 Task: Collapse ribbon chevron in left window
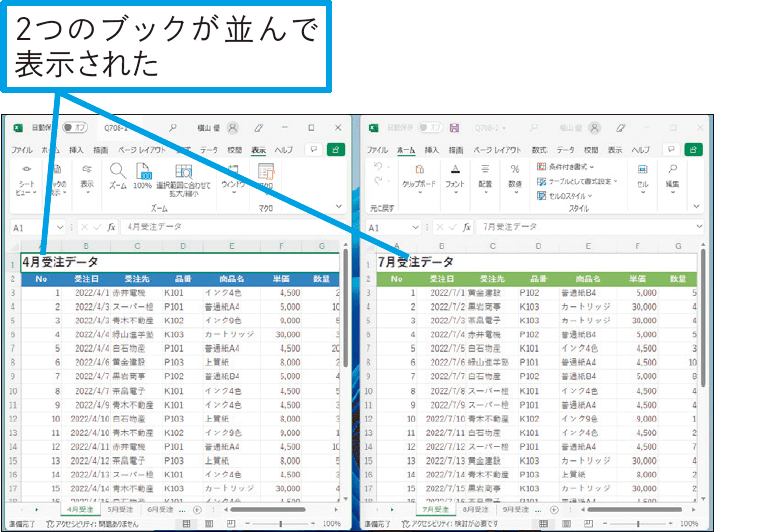coord(339,206)
